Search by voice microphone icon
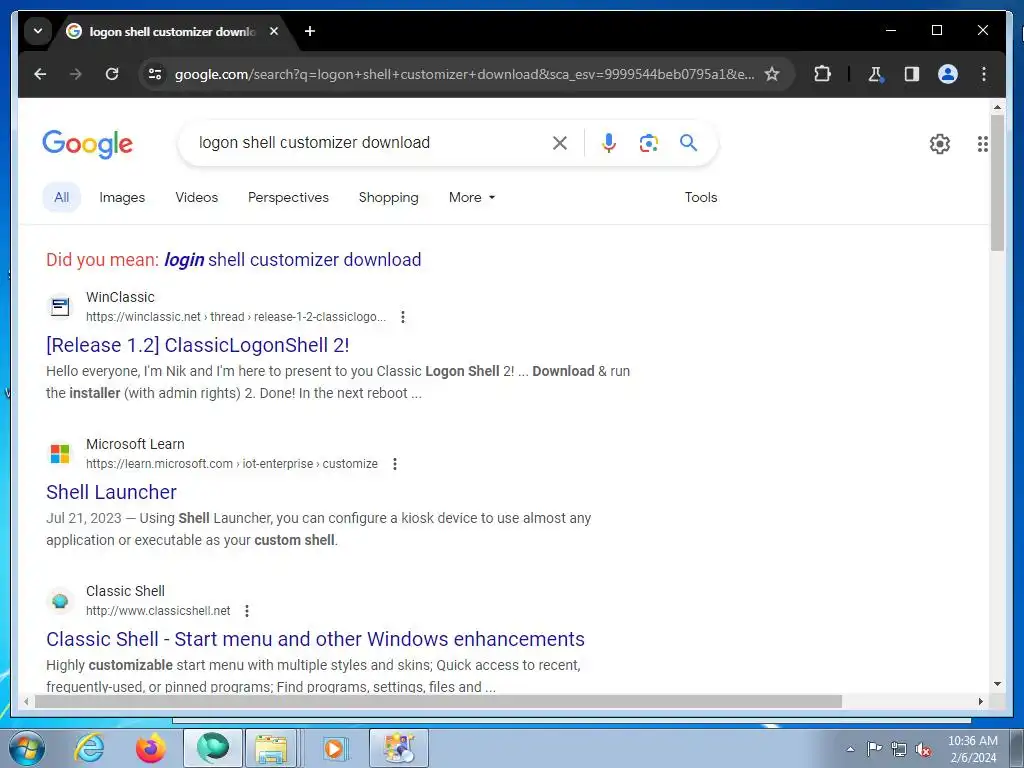 609,143
